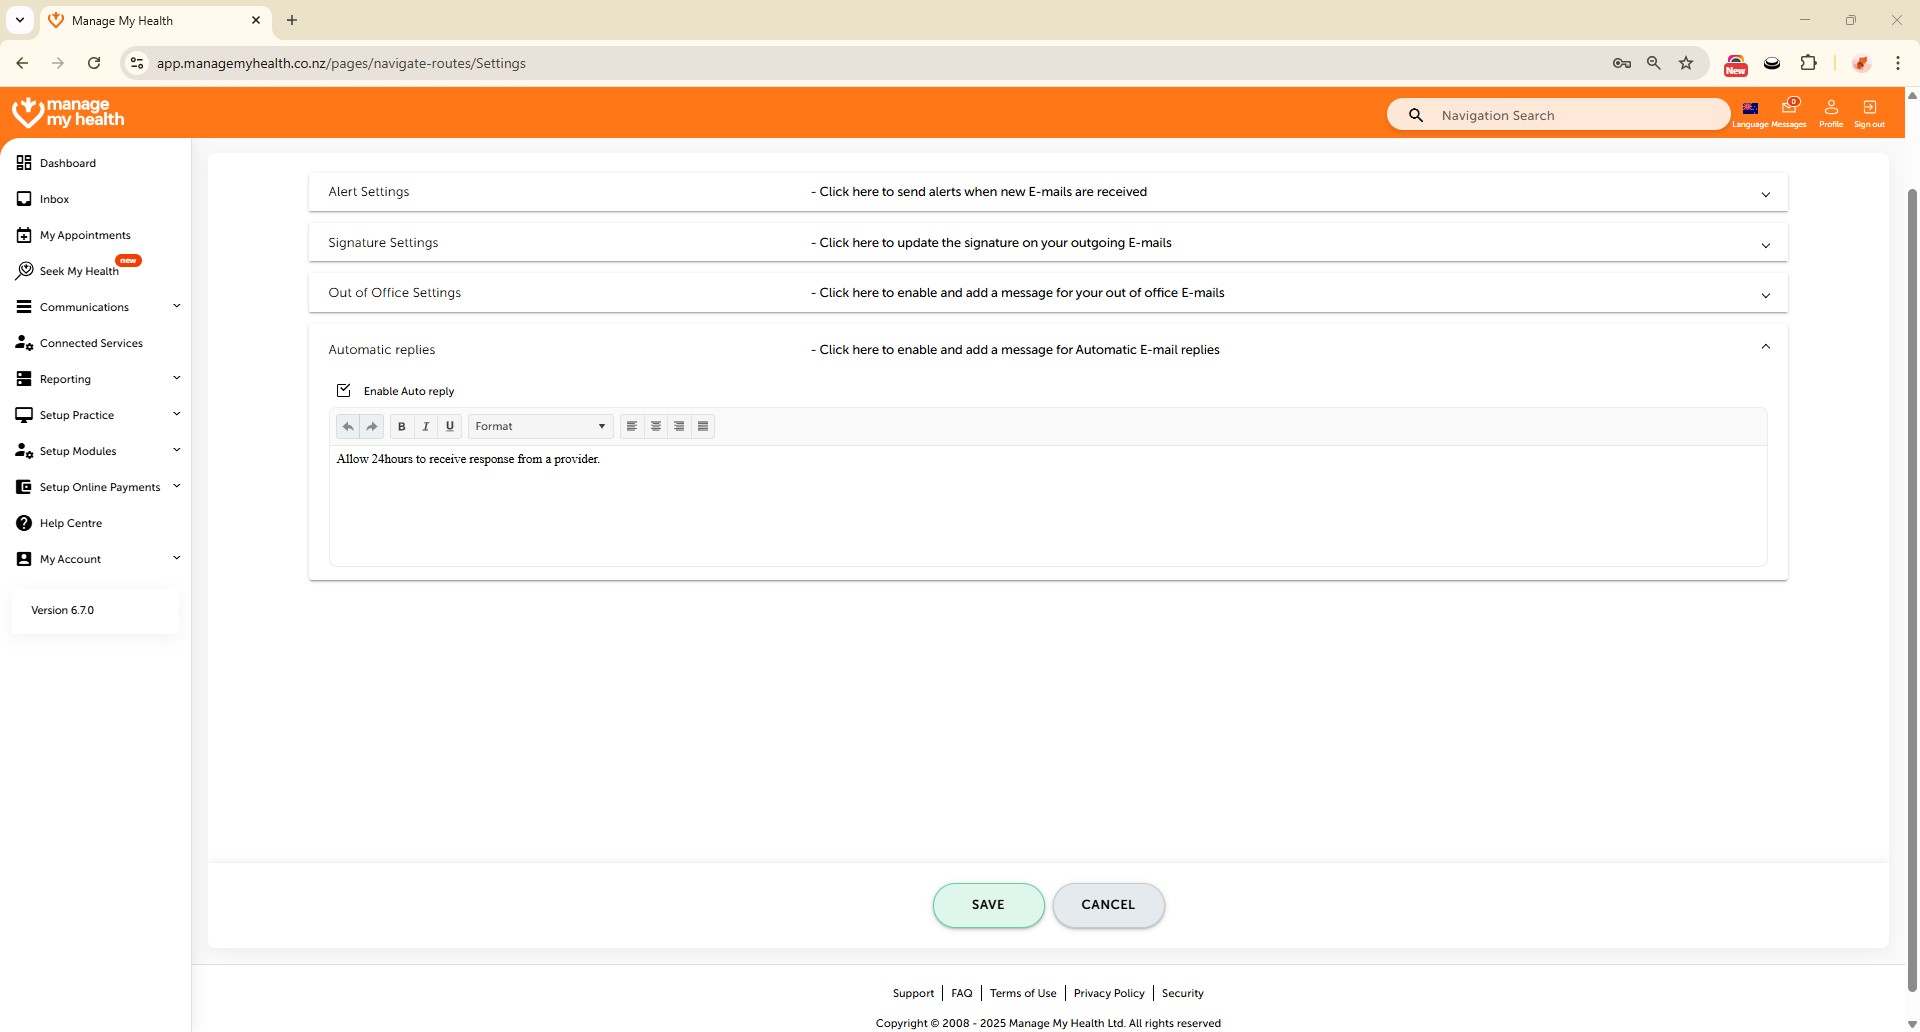This screenshot has height=1032, width=1920.
Task: Open the Privacy Policy footer link
Action: 1109,993
